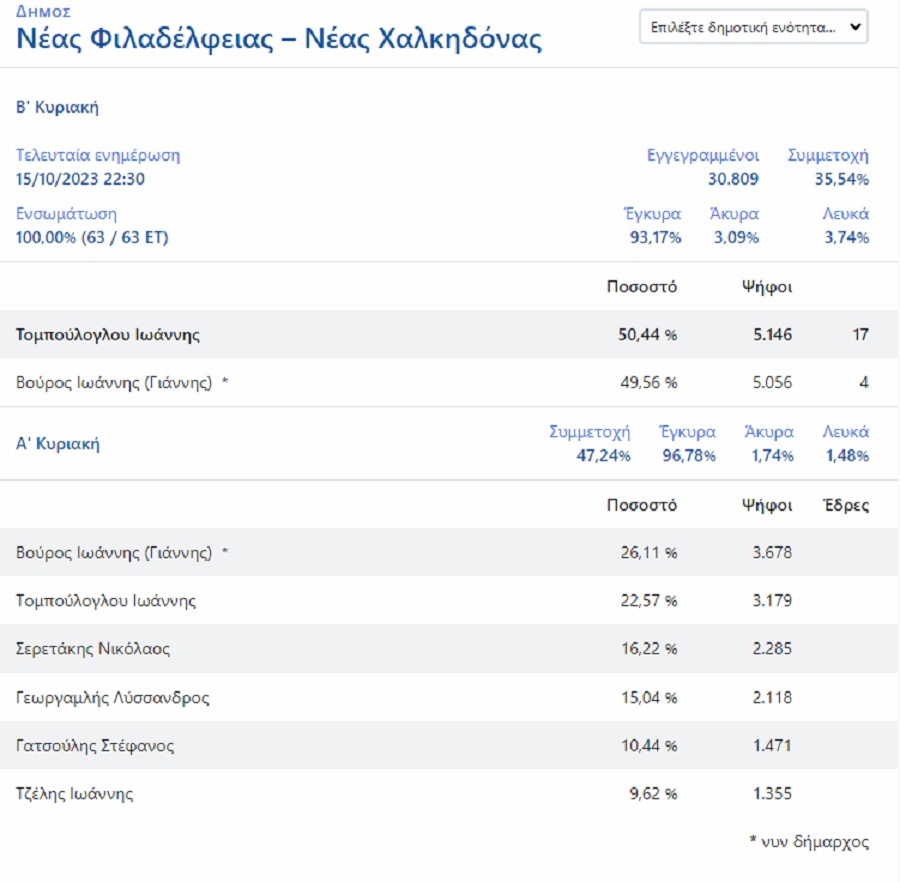Click Βούρος Ιωάννης in first round list
900x882 pixels.
coord(114,553)
